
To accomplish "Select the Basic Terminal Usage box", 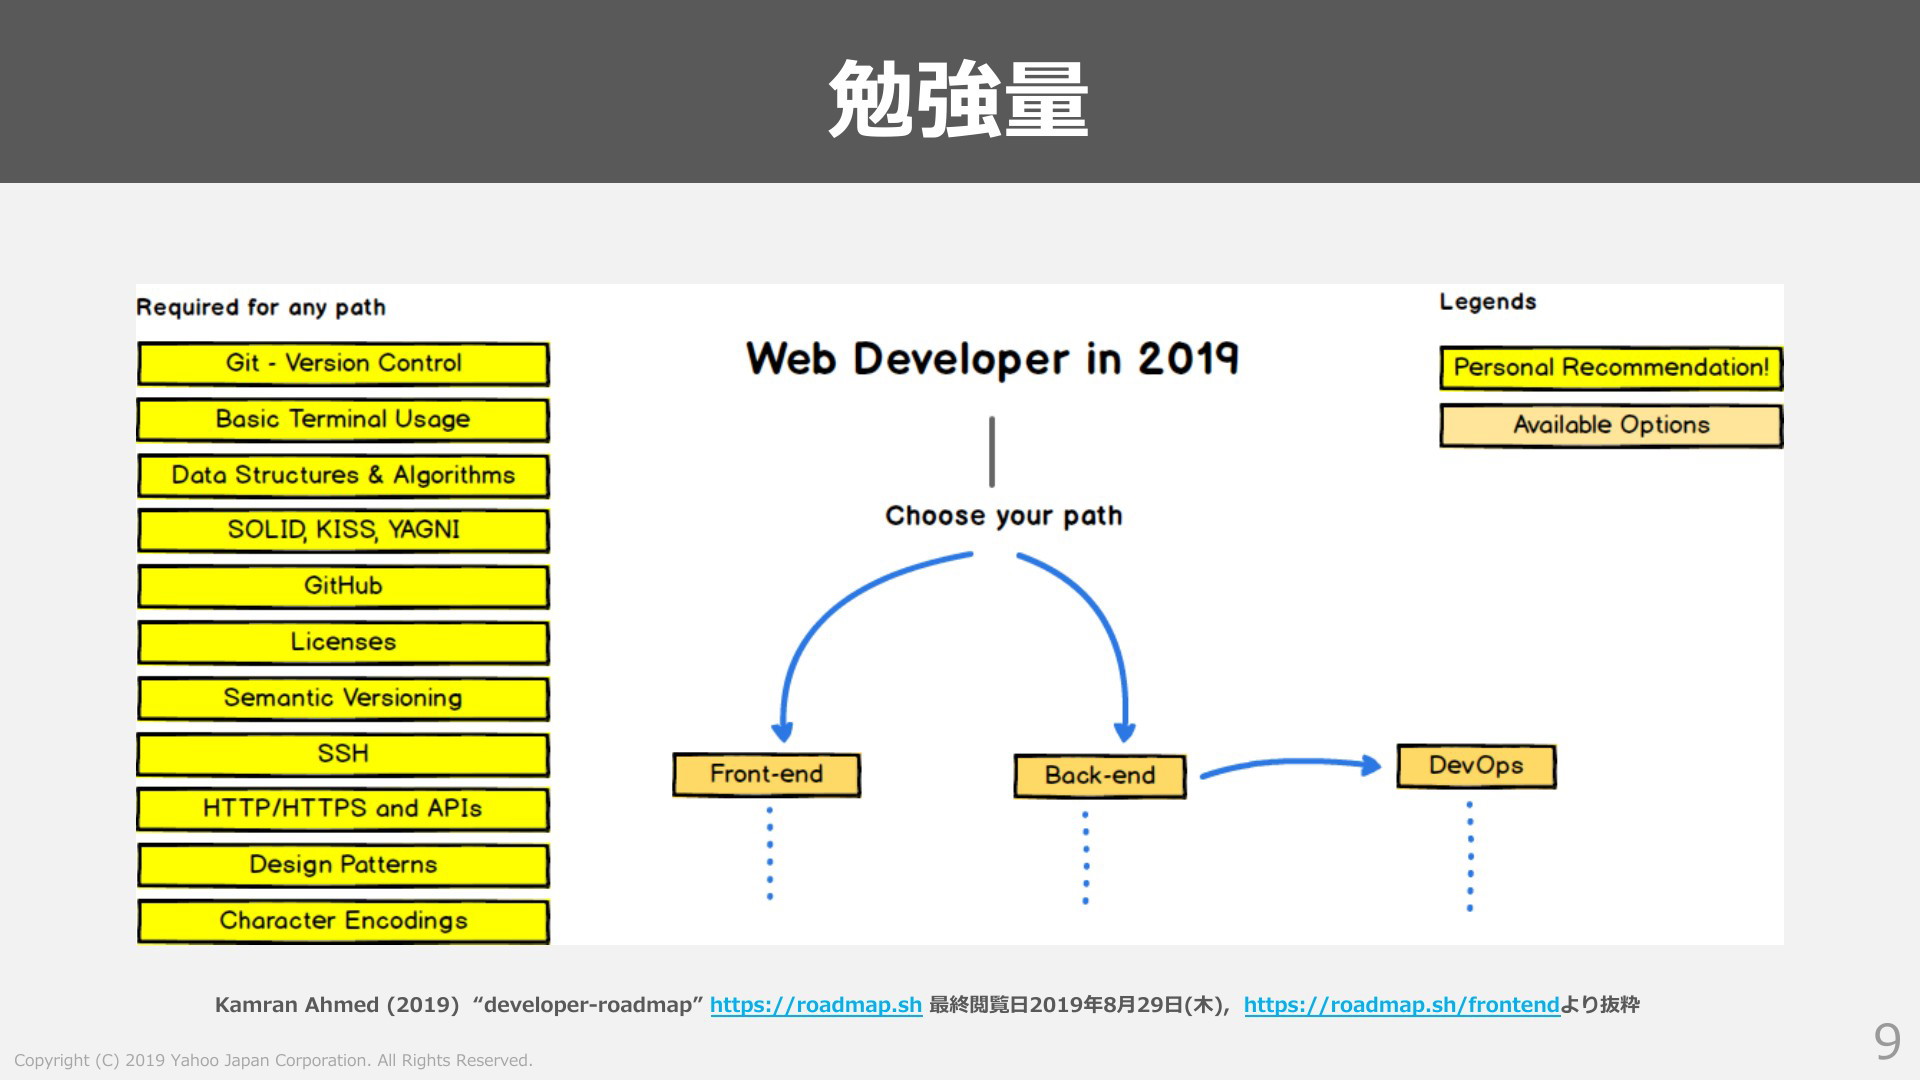I will pyautogui.click(x=343, y=420).
